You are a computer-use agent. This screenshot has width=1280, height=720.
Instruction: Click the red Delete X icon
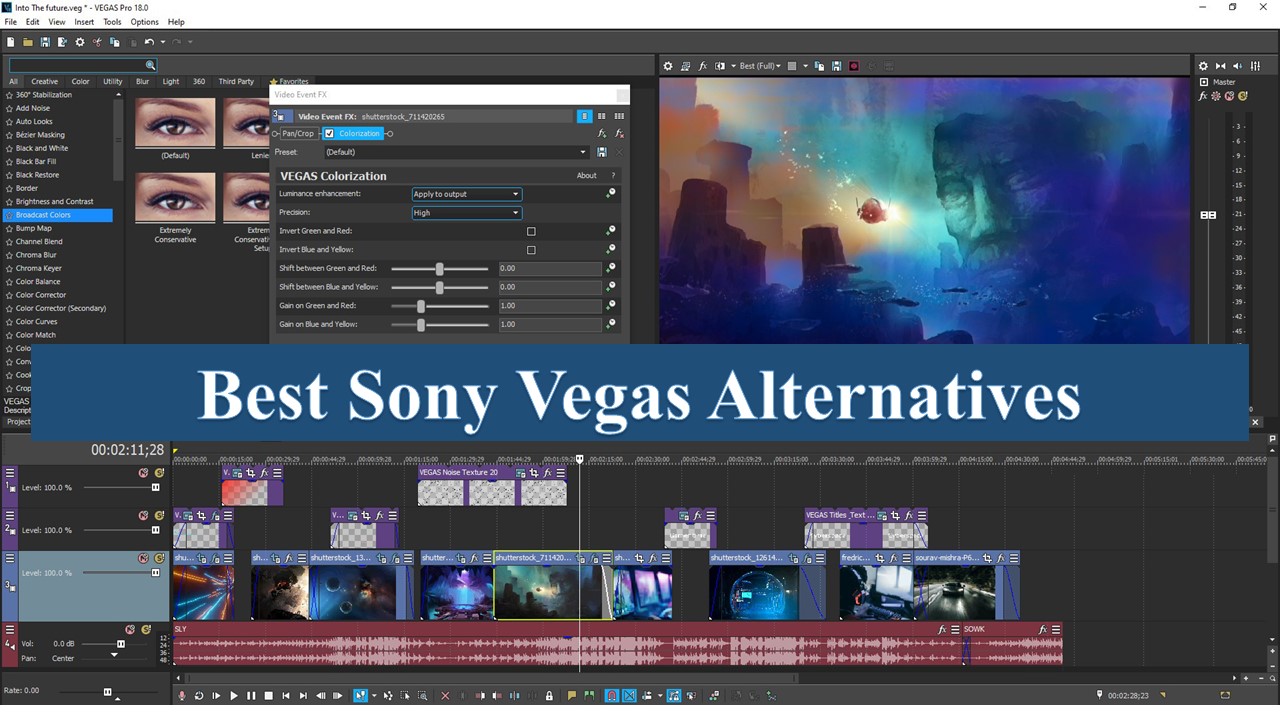pyautogui.click(x=445, y=696)
